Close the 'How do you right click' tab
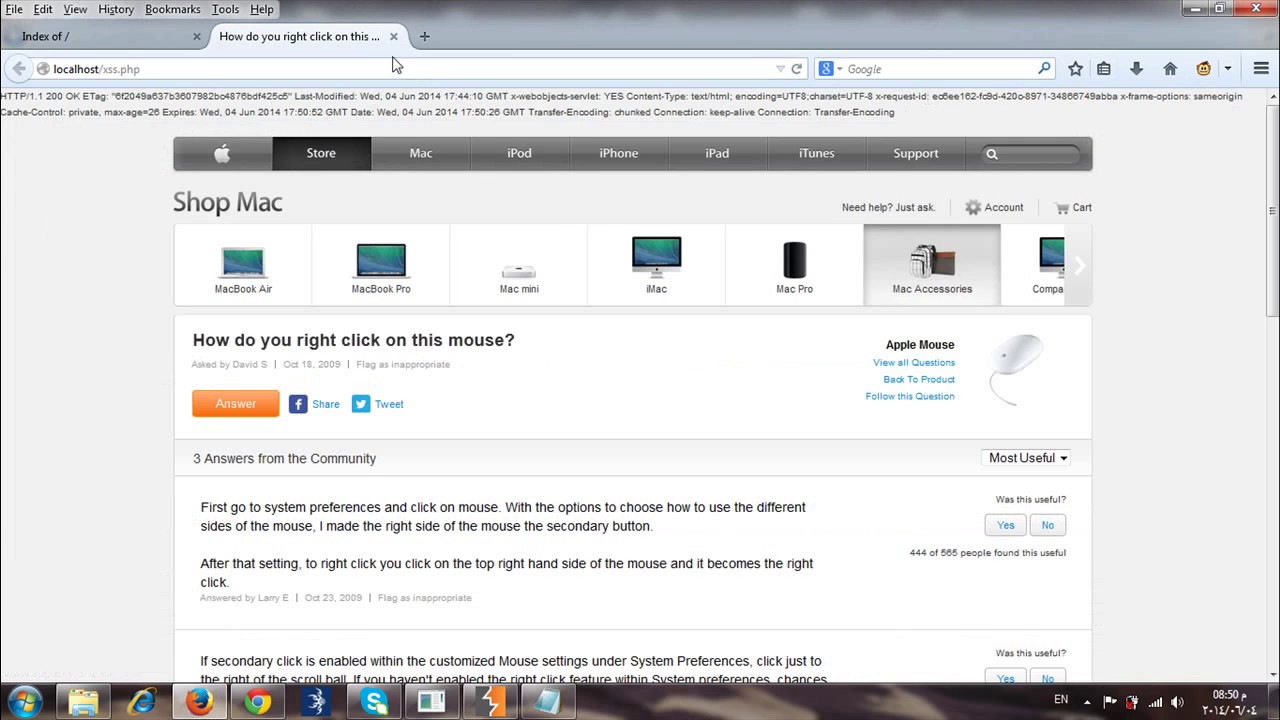Screen dimensions: 1280x720 click(394, 36)
